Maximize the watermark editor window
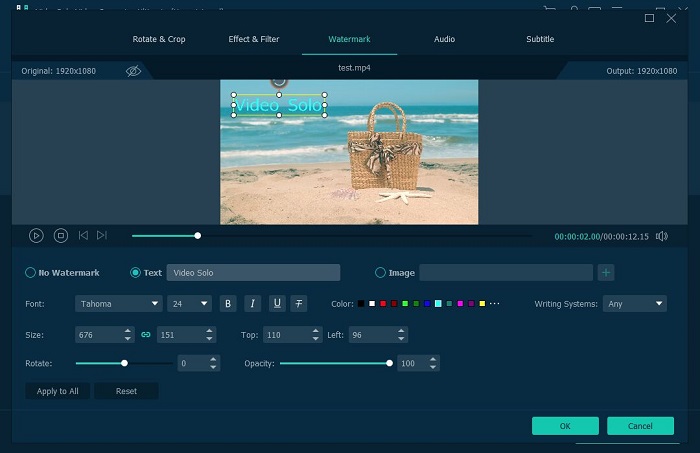Viewport: 700px width, 453px height. click(650, 18)
